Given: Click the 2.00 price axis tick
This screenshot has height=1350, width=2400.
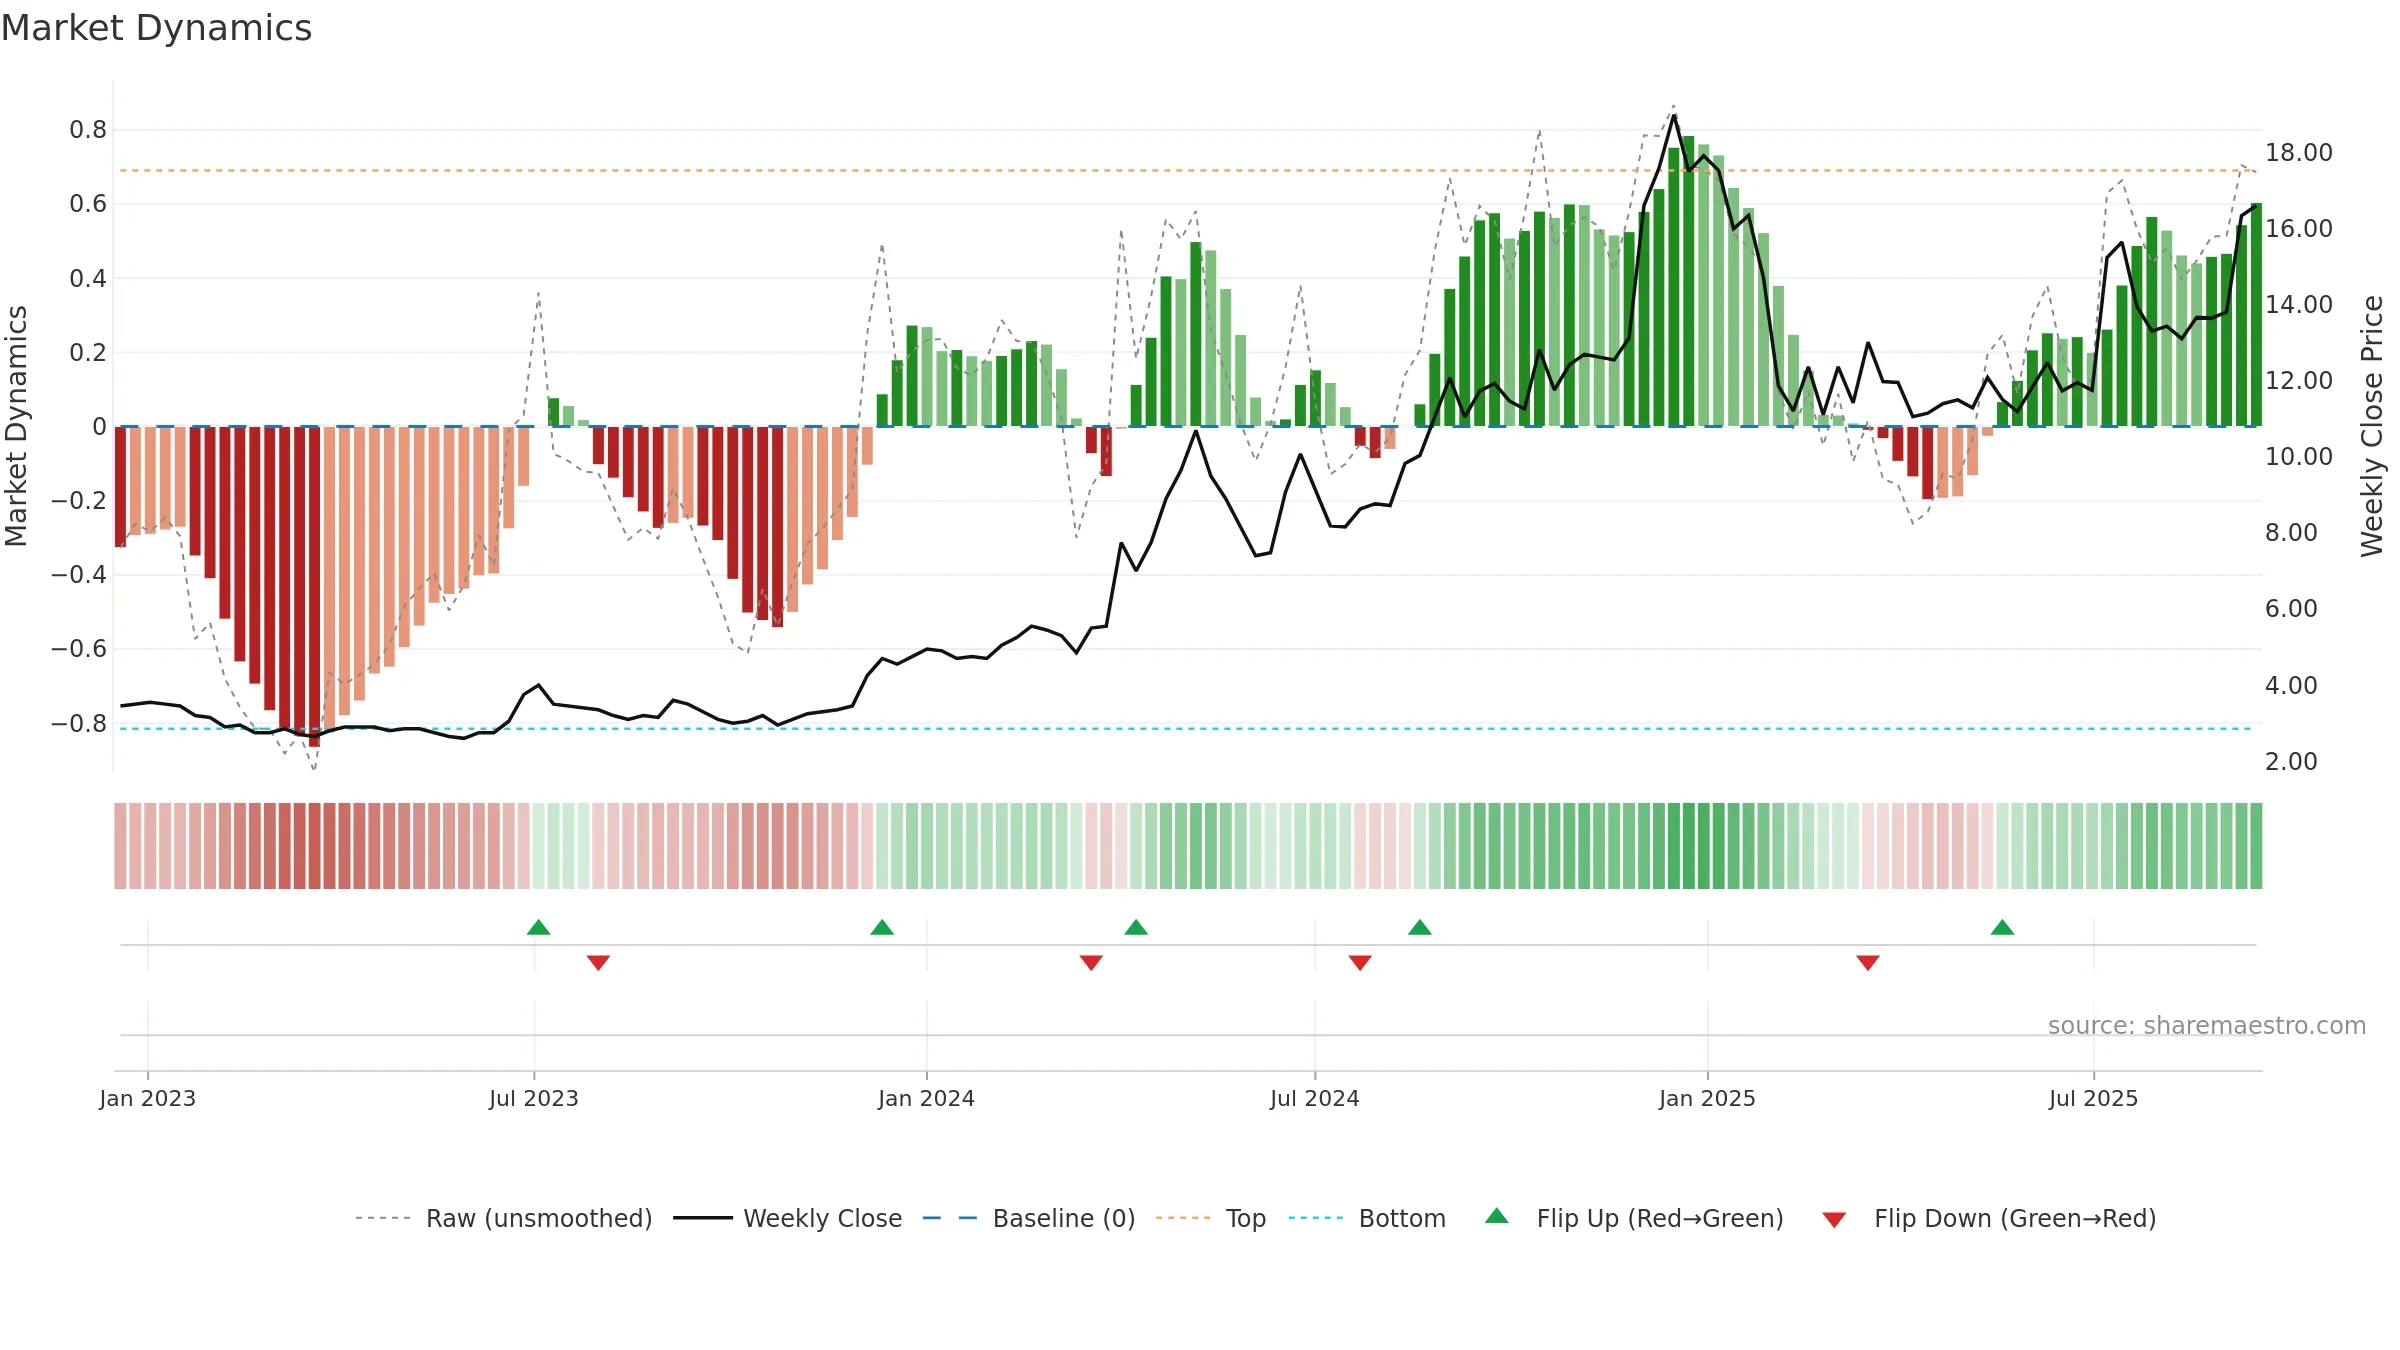Looking at the screenshot, I should point(2291,762).
